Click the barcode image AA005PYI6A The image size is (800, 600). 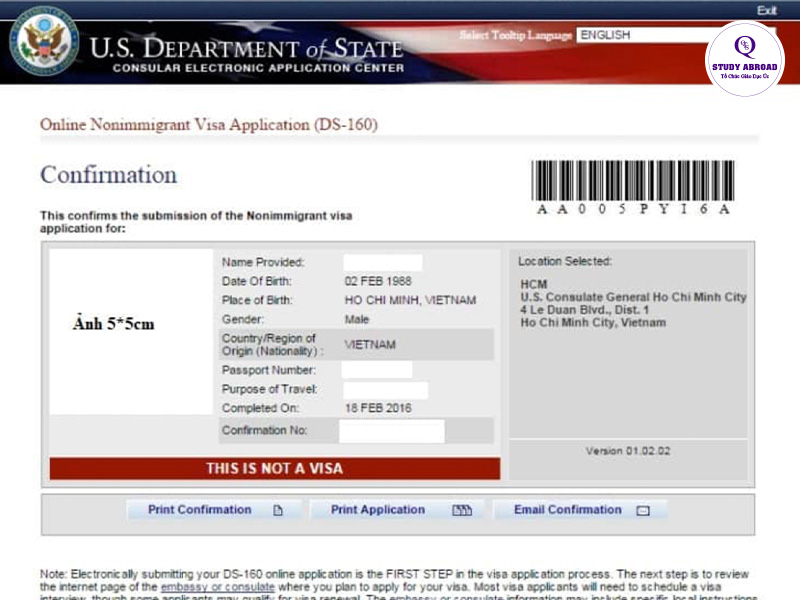(633, 187)
